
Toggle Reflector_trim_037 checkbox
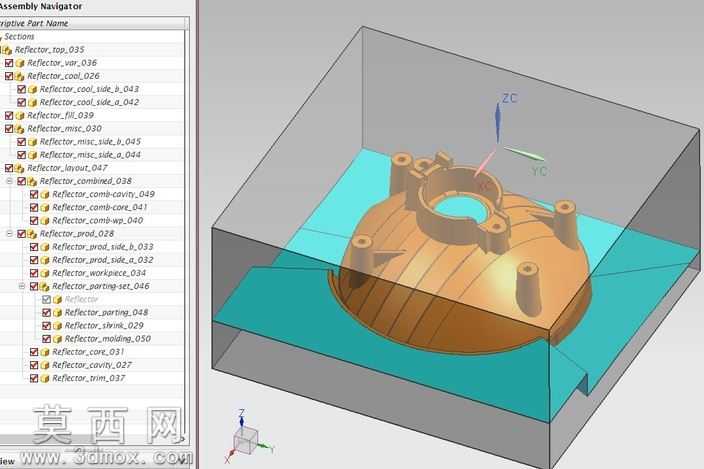34,378
